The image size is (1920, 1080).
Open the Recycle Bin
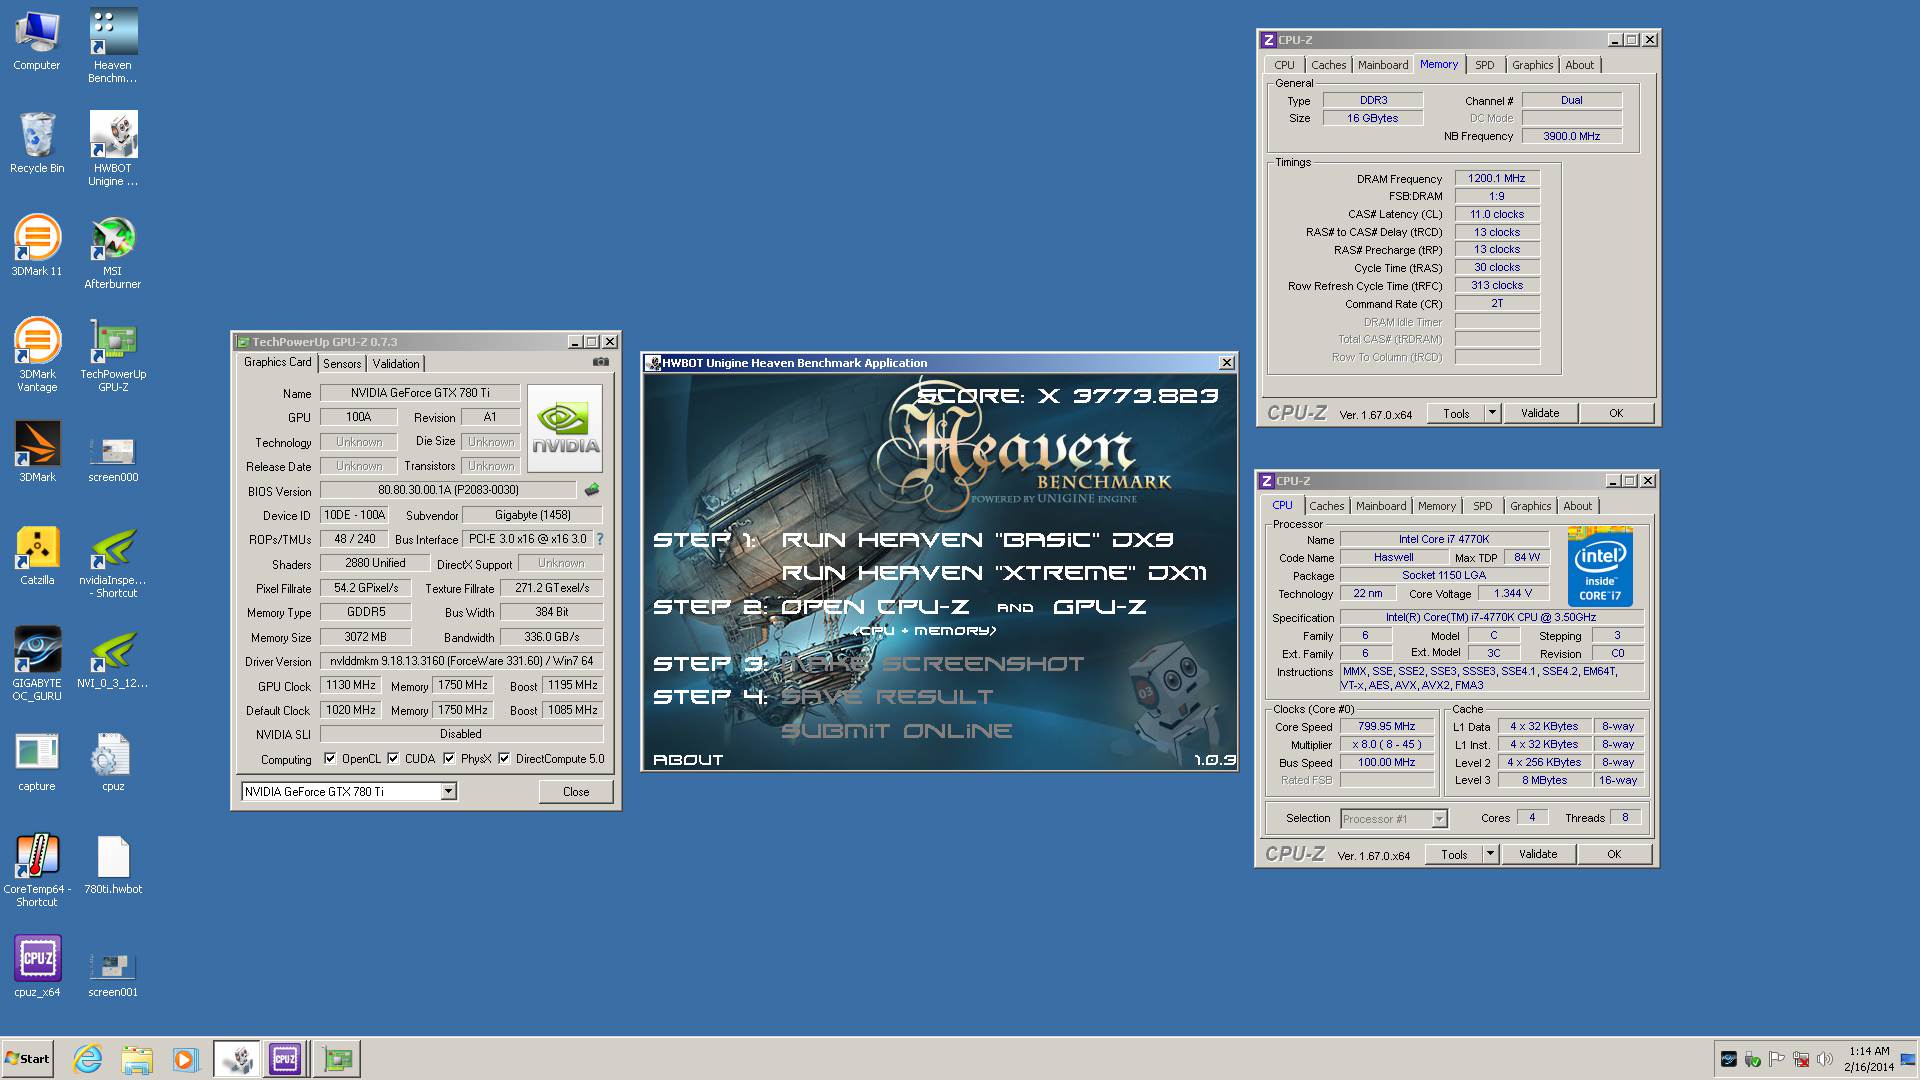[37, 143]
